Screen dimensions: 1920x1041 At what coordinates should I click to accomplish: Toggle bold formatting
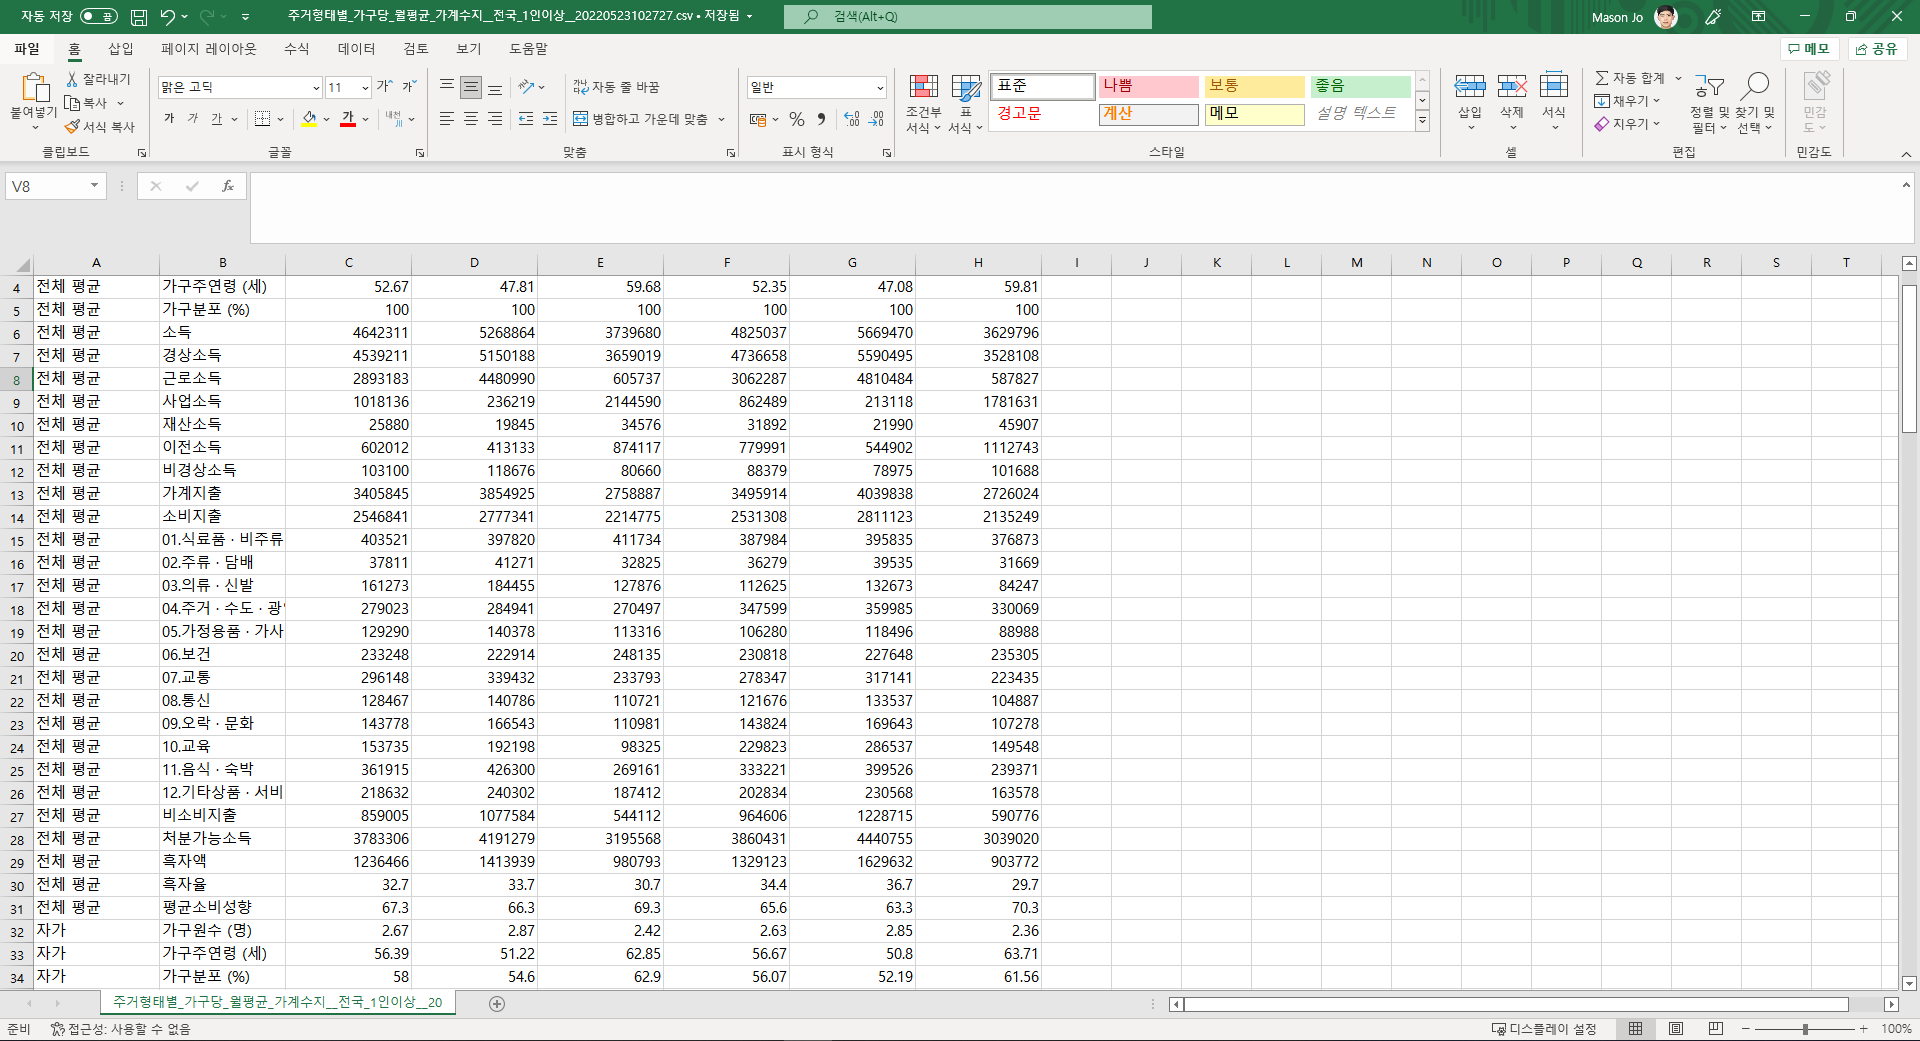[x=169, y=119]
